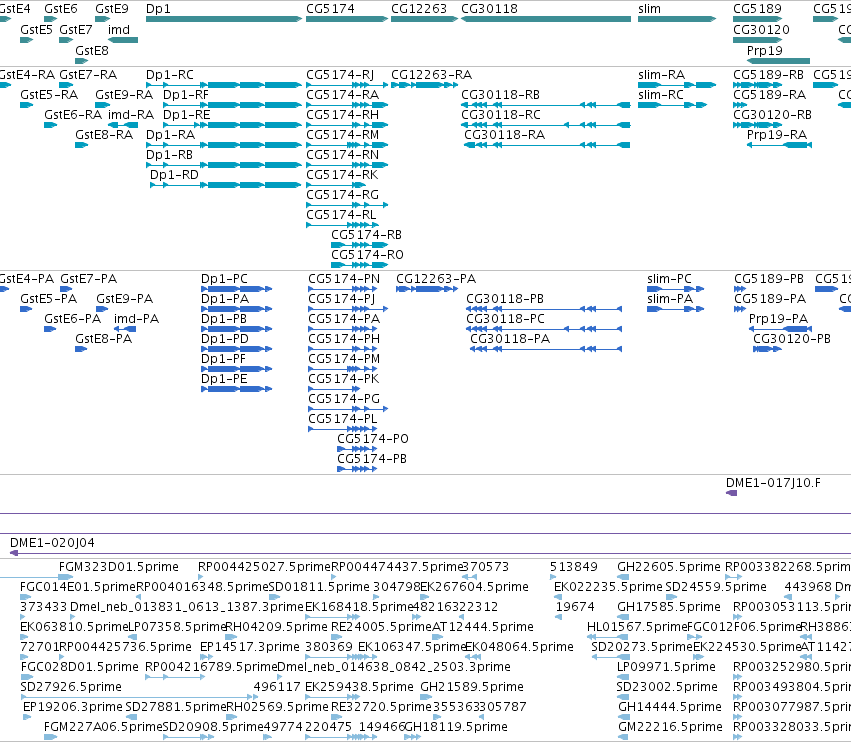Select transcript CG5174-RO

[x=367, y=254]
